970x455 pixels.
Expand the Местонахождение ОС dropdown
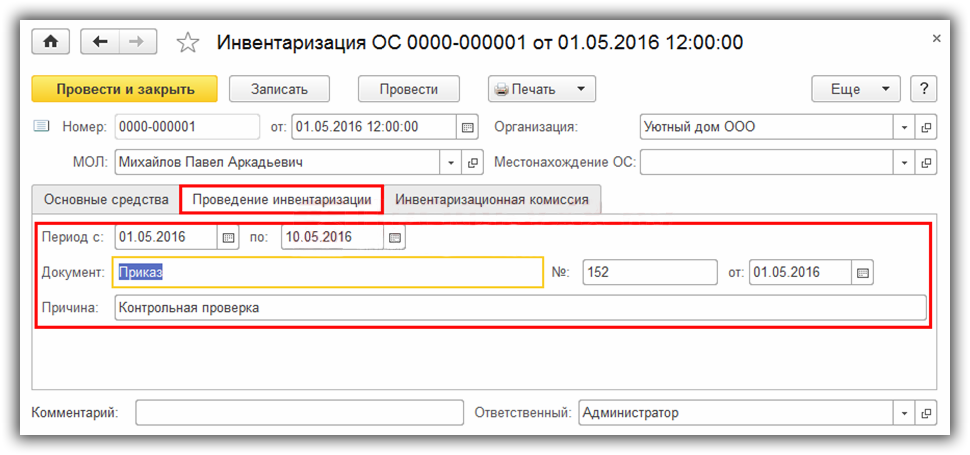coord(904,163)
